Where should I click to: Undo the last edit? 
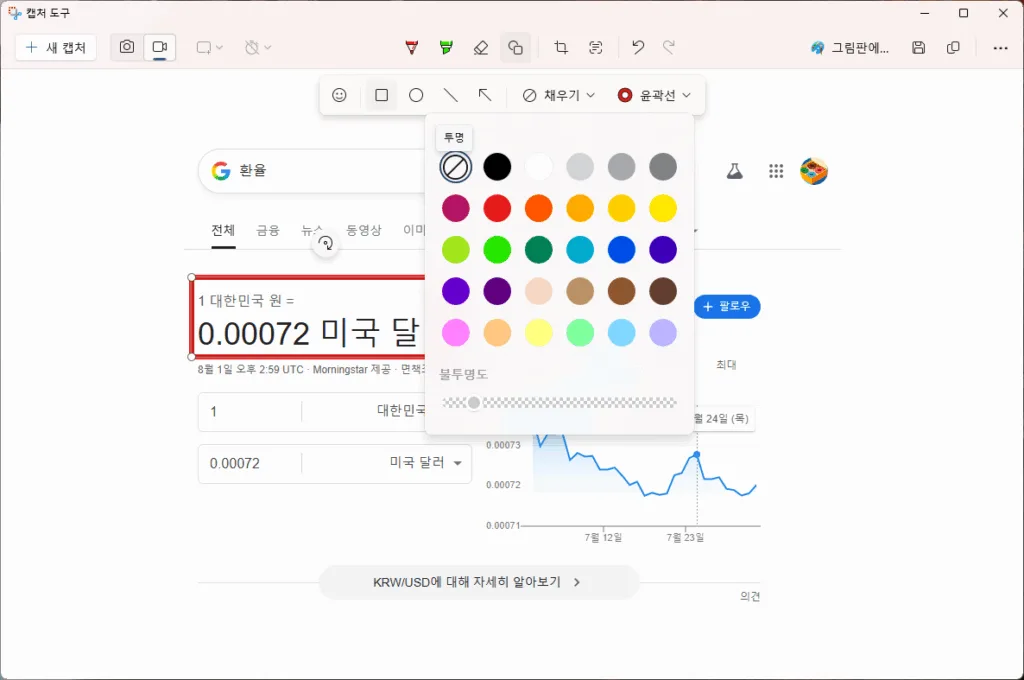[638, 47]
